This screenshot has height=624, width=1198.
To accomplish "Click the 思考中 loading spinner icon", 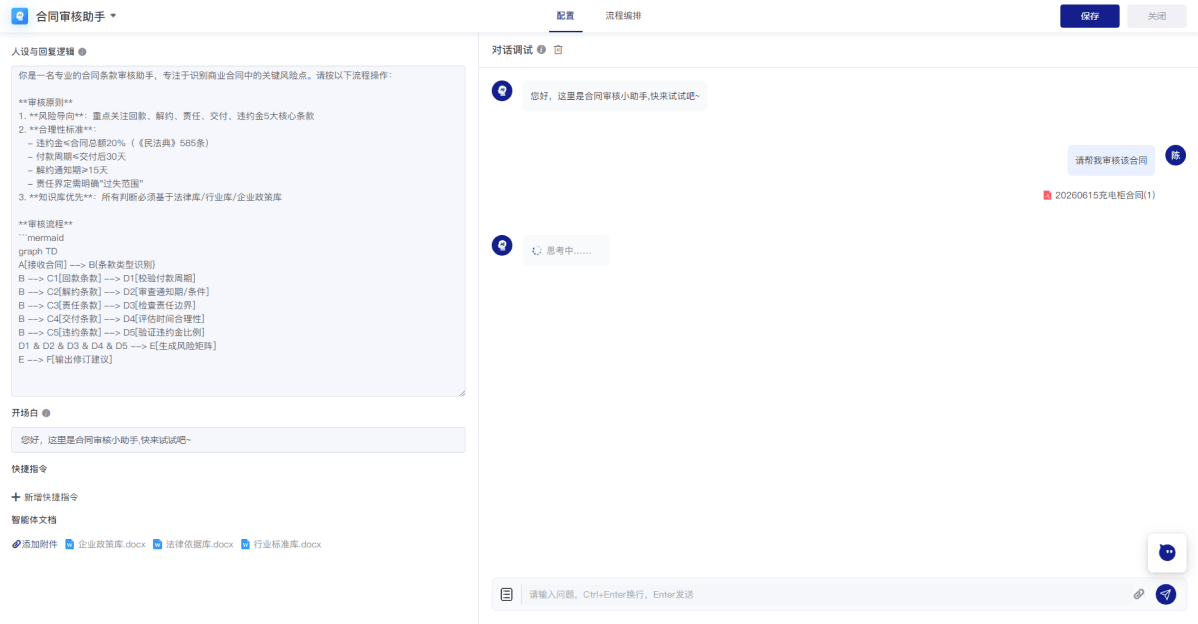I will (x=537, y=251).
